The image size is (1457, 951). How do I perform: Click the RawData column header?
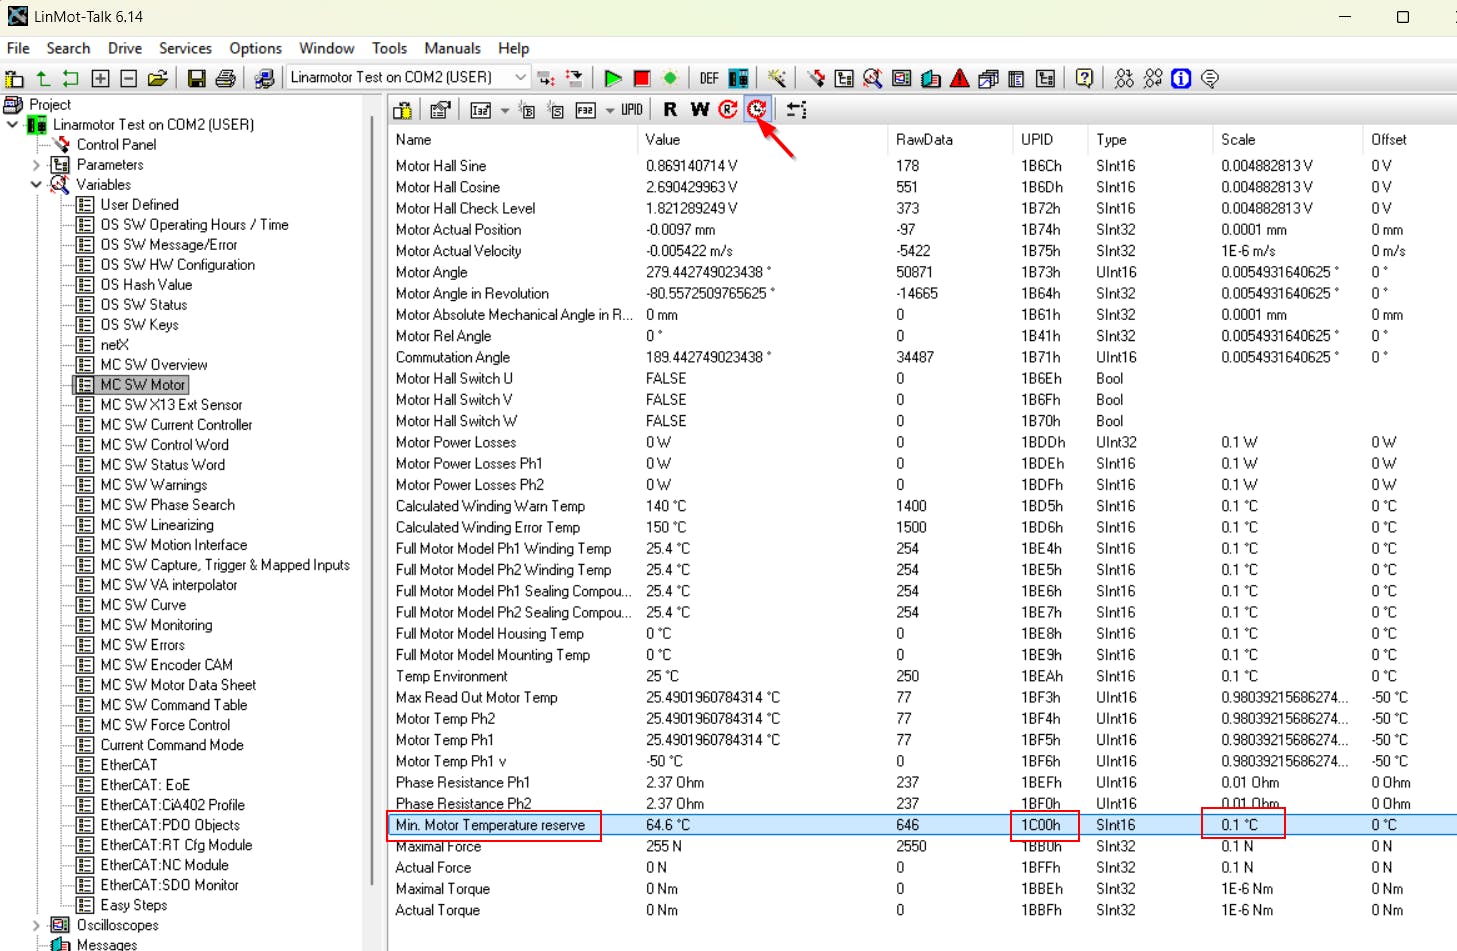pos(924,140)
